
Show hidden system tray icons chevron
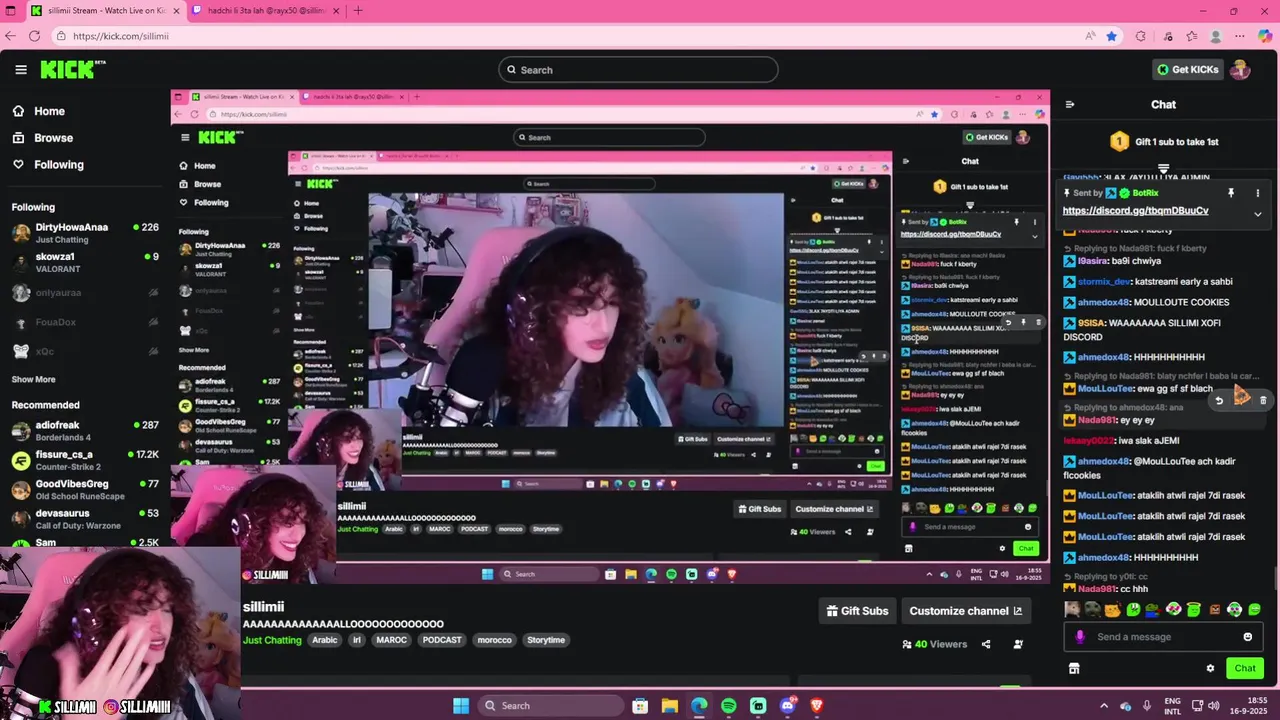[x=1103, y=706]
